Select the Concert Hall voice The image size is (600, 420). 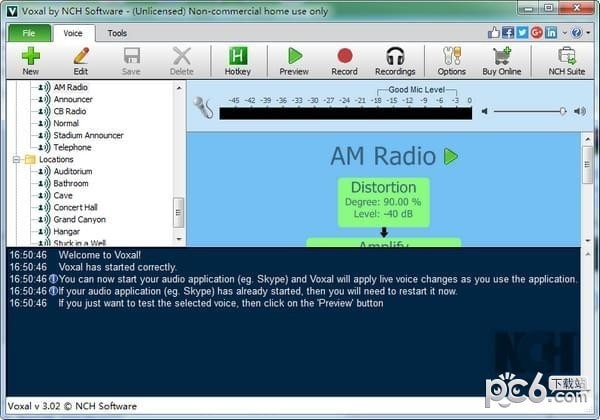tap(75, 207)
